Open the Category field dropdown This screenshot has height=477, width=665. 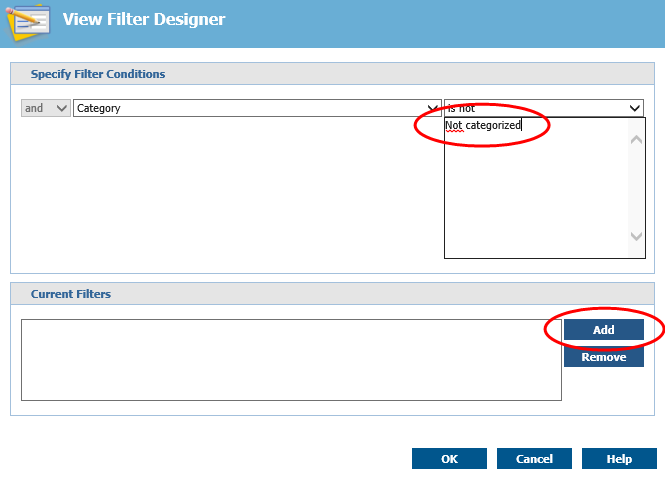pyautogui.click(x=257, y=108)
